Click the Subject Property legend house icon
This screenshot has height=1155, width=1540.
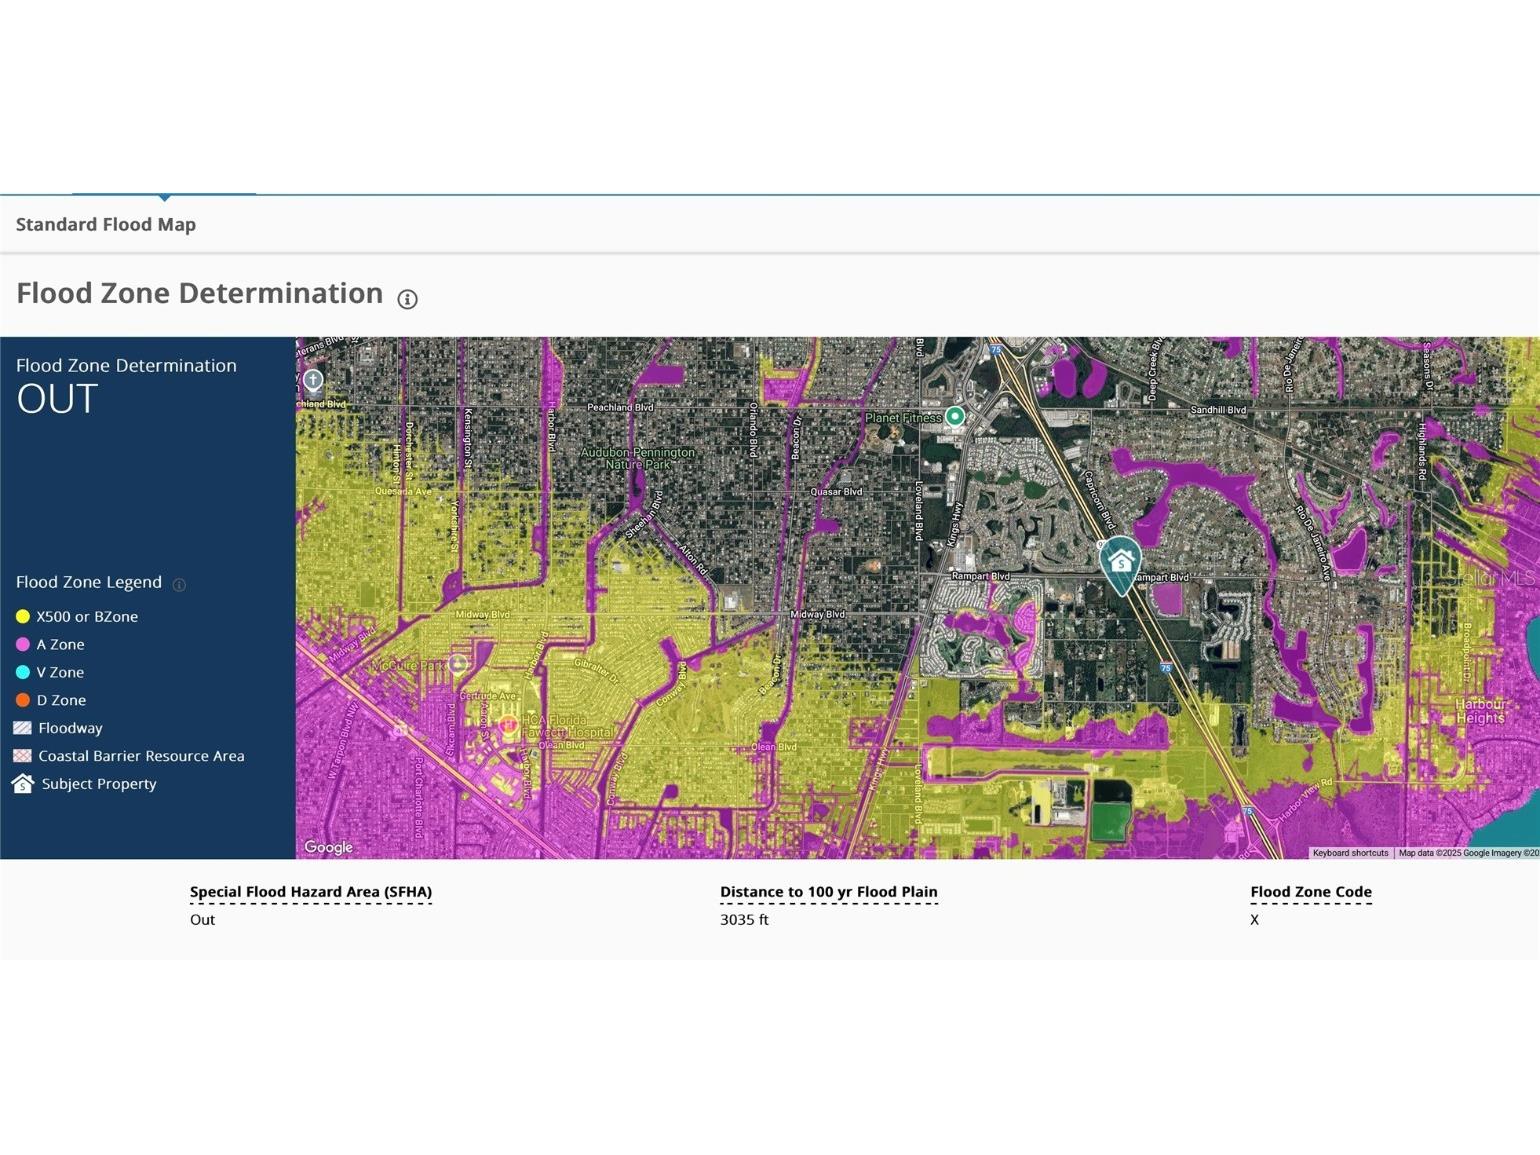point(22,784)
